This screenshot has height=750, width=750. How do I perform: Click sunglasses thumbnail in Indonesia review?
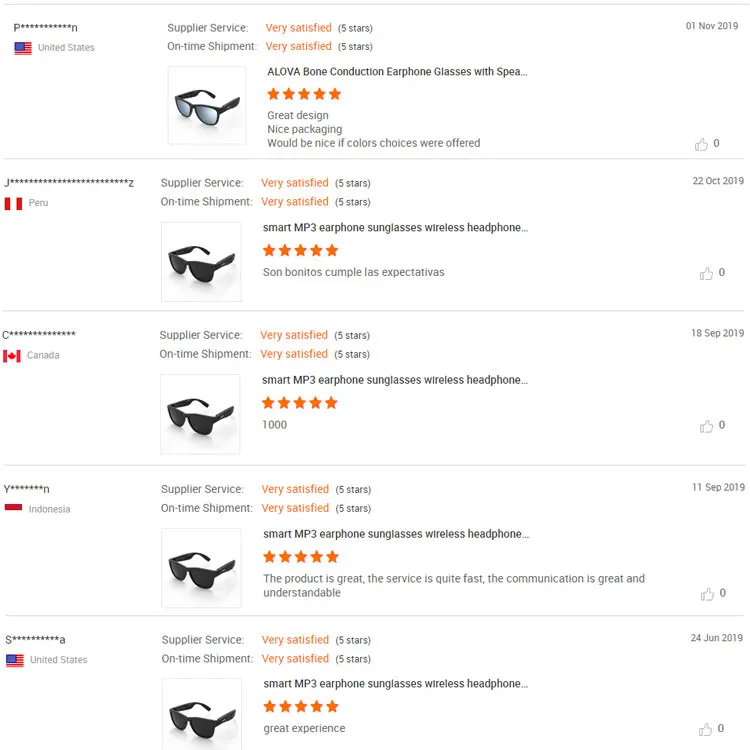[x=201, y=567]
